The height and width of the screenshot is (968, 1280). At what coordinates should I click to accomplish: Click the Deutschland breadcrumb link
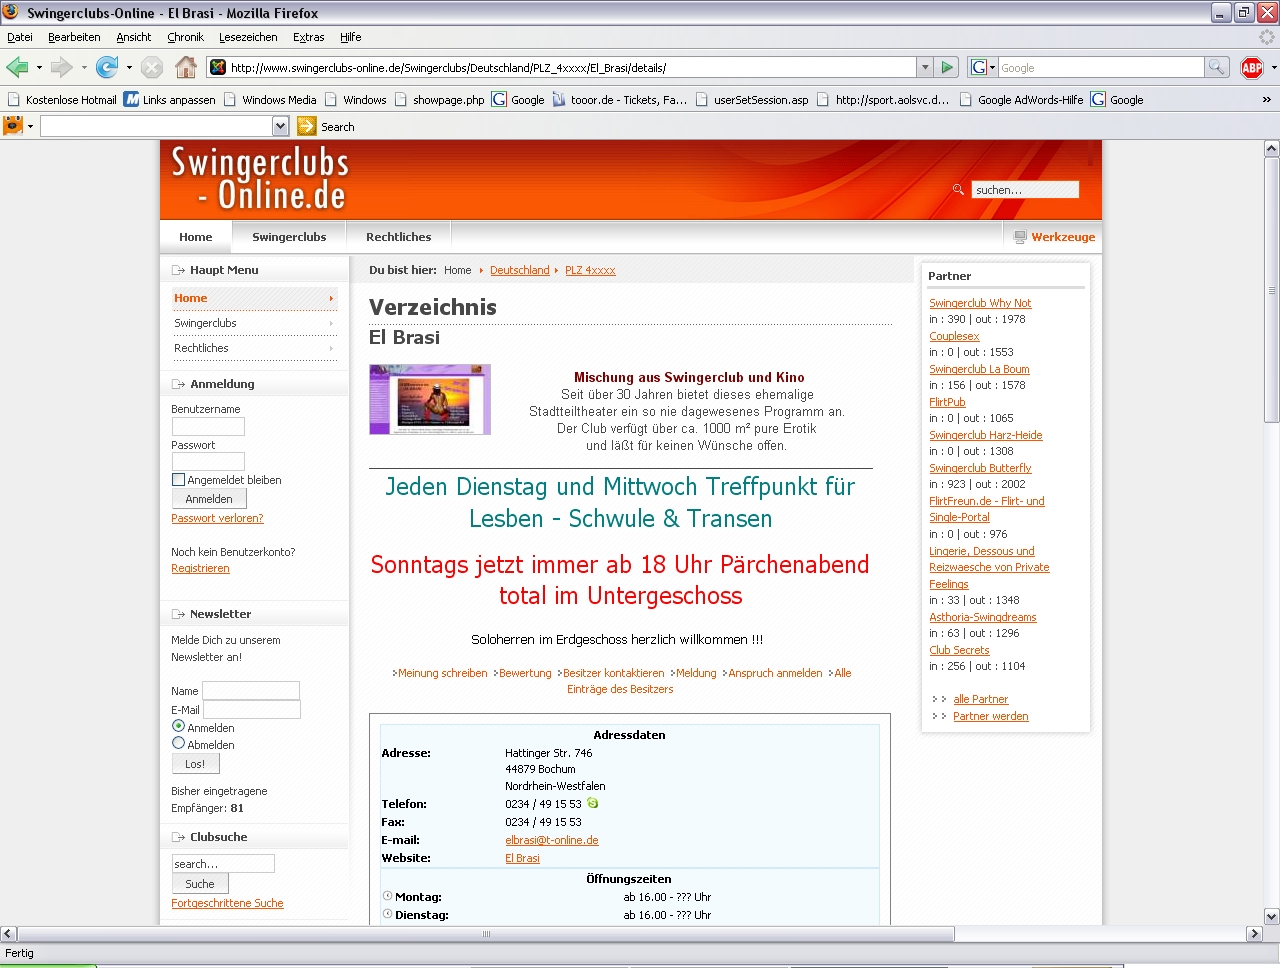(x=520, y=270)
